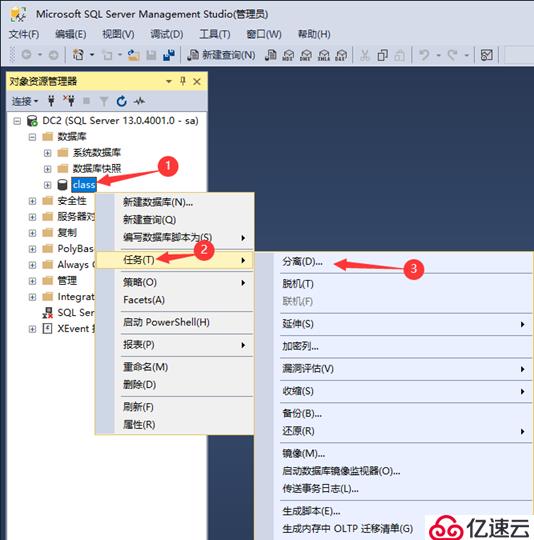Choose Facets(A) in context menu
Image resolution: width=534 pixels, height=540 pixels.
[x=174, y=300]
